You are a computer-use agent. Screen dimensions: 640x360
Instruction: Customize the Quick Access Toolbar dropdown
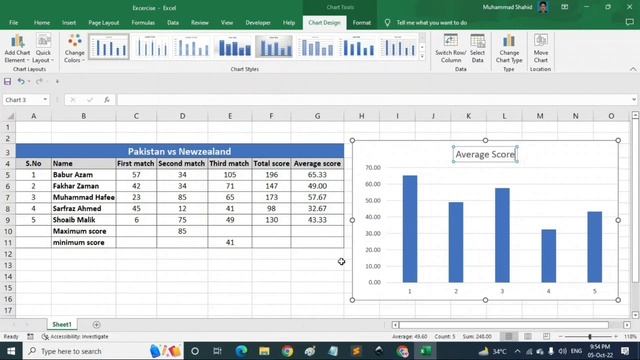(57, 82)
